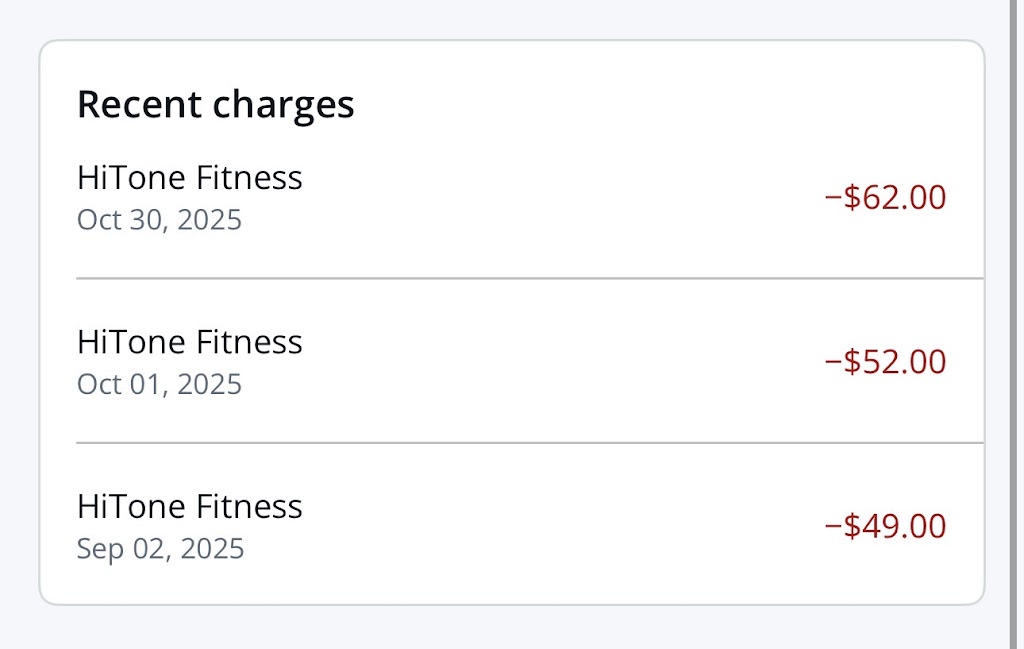Click empty middle of the $49.00 charge row
Viewport: 1024px width, 649px height.
pyautogui.click(x=560, y=526)
